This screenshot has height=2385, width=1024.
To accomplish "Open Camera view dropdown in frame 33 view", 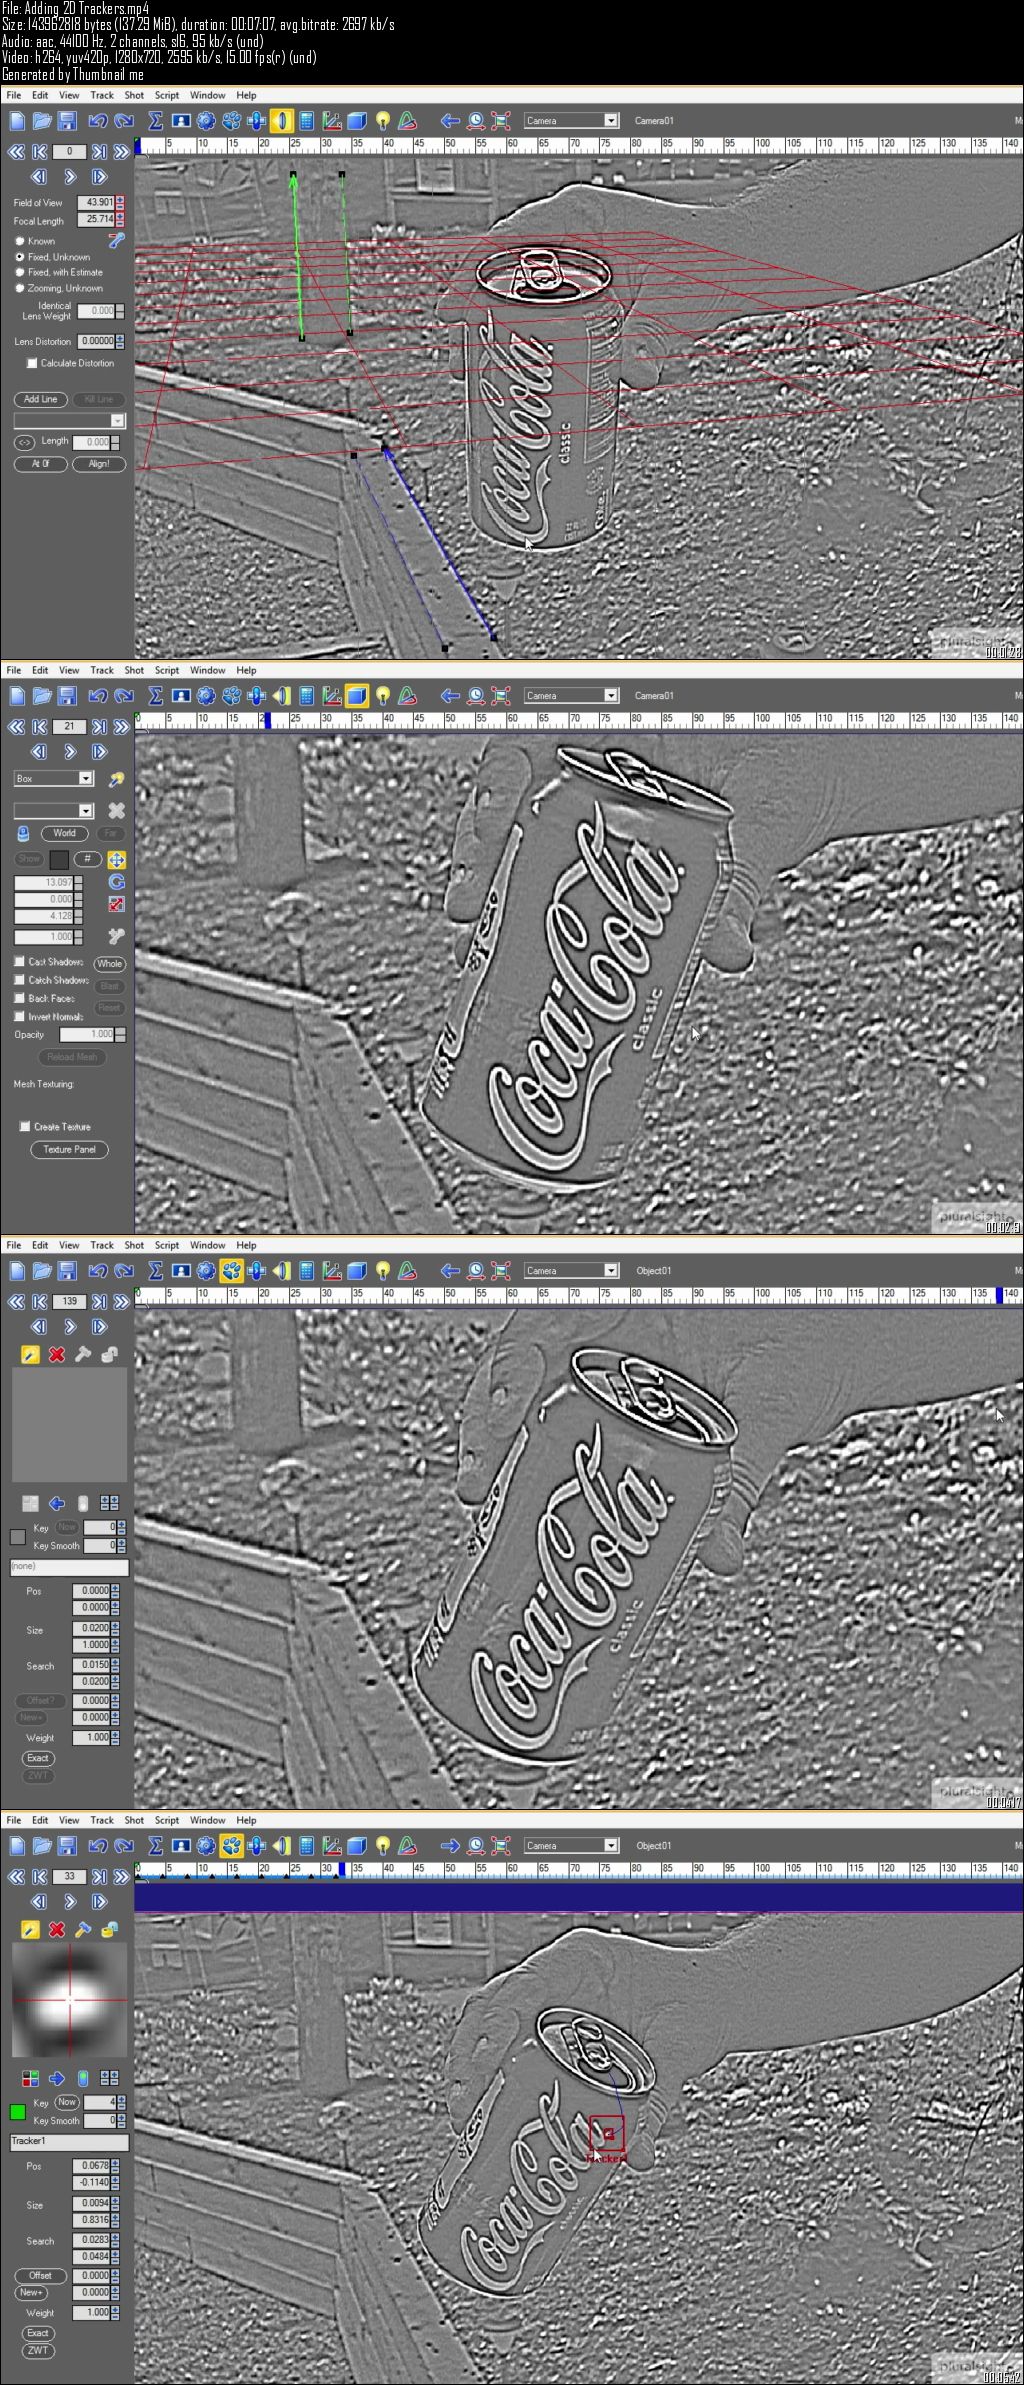I will click(571, 1845).
